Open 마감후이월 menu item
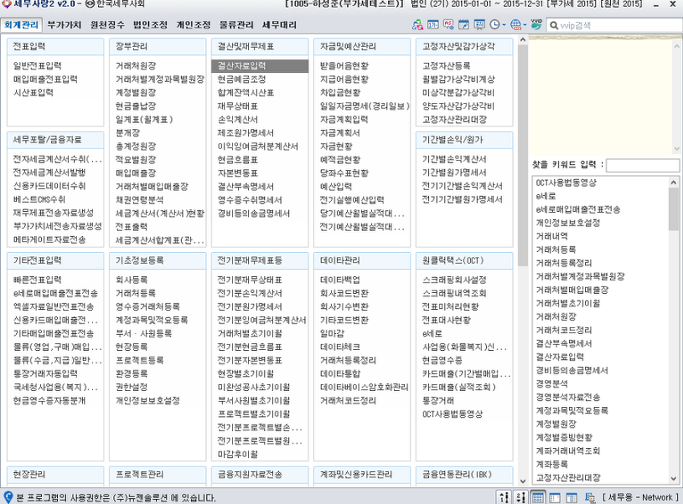 pos(238,454)
